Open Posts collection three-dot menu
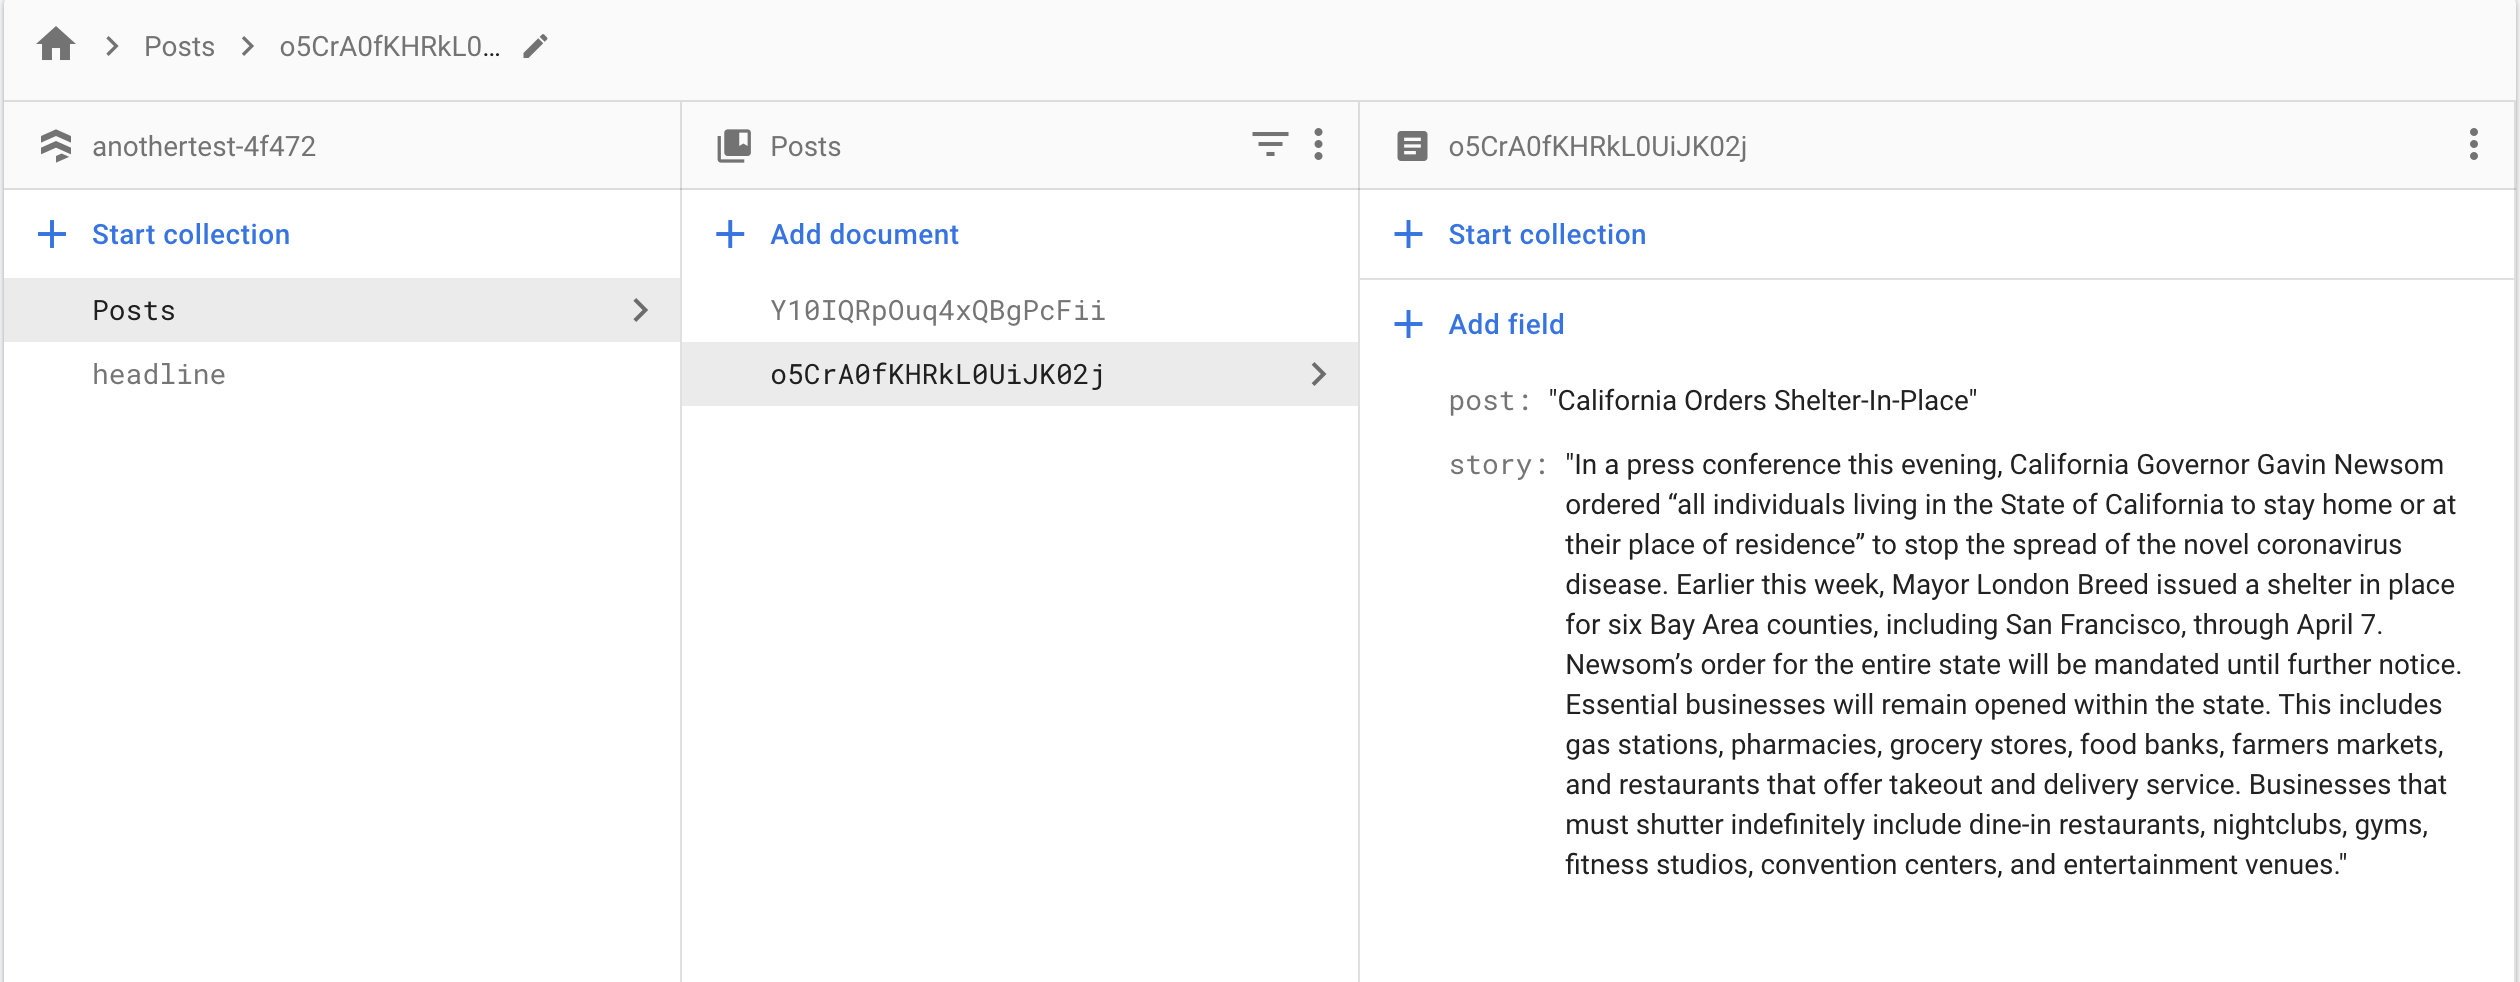The image size is (2520, 982). [x=1319, y=145]
